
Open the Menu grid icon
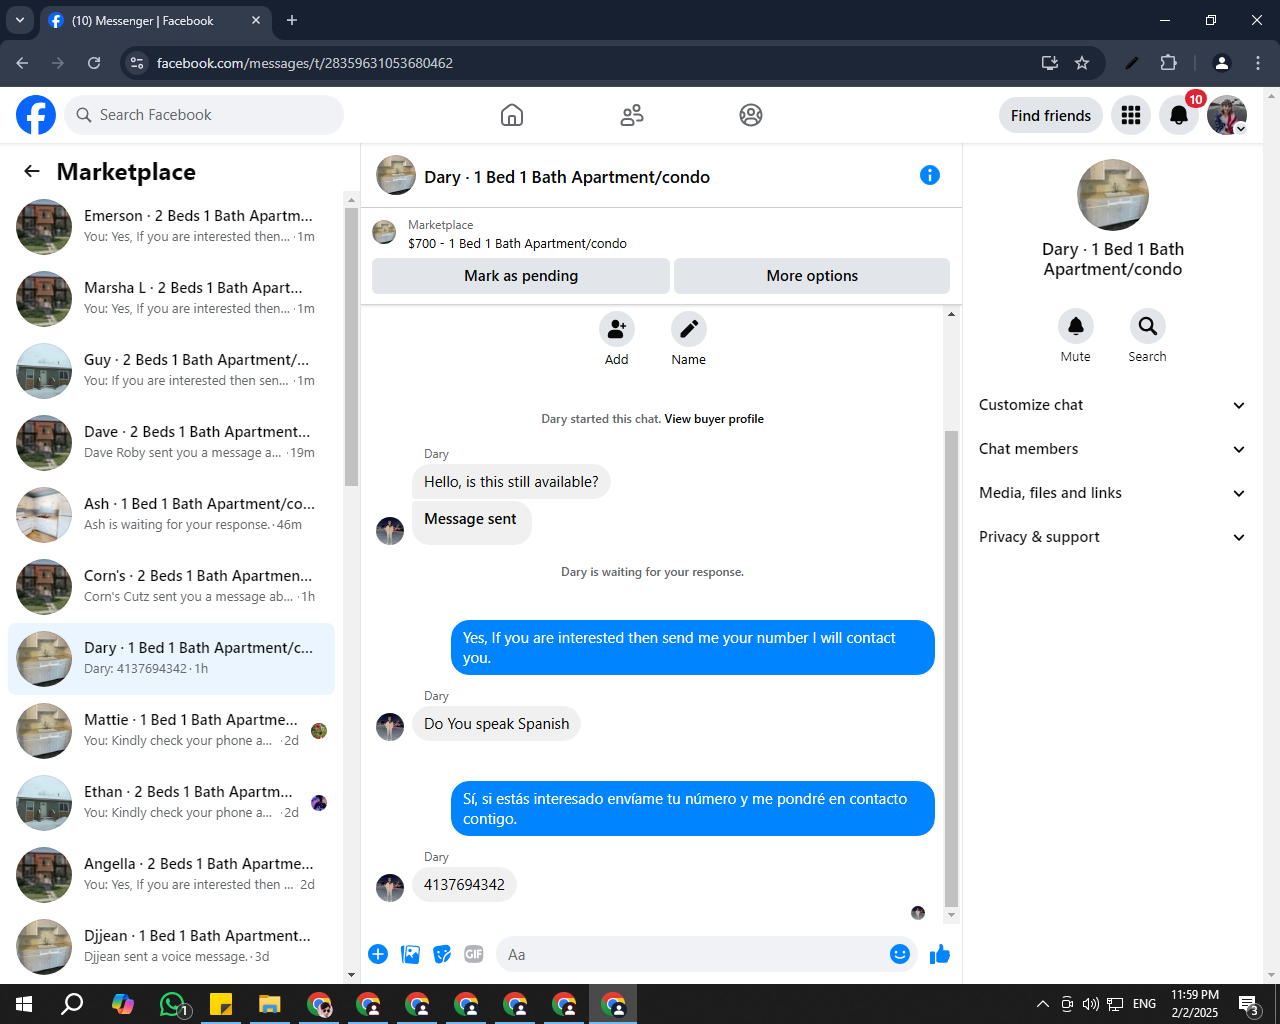point(1131,115)
